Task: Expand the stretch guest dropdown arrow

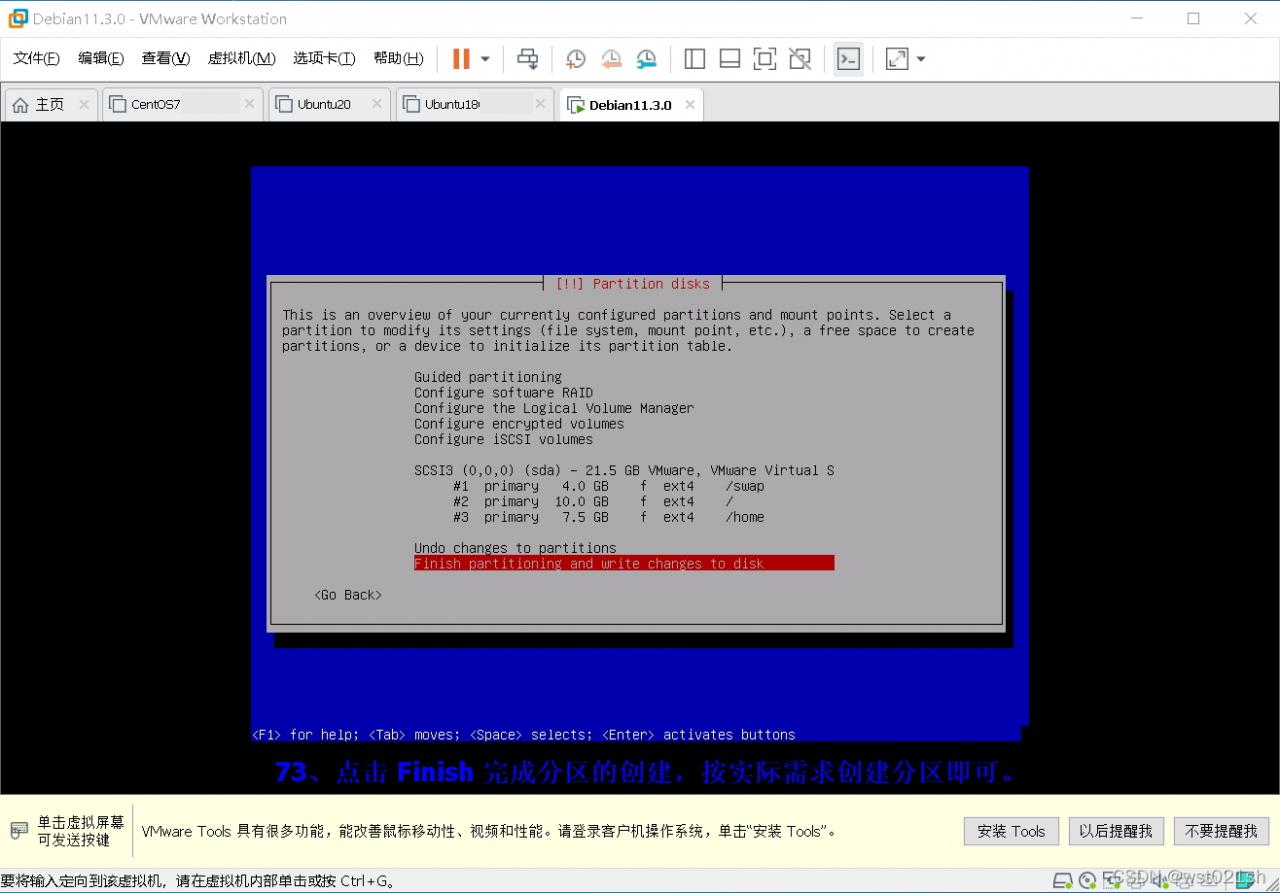Action: pos(921,59)
